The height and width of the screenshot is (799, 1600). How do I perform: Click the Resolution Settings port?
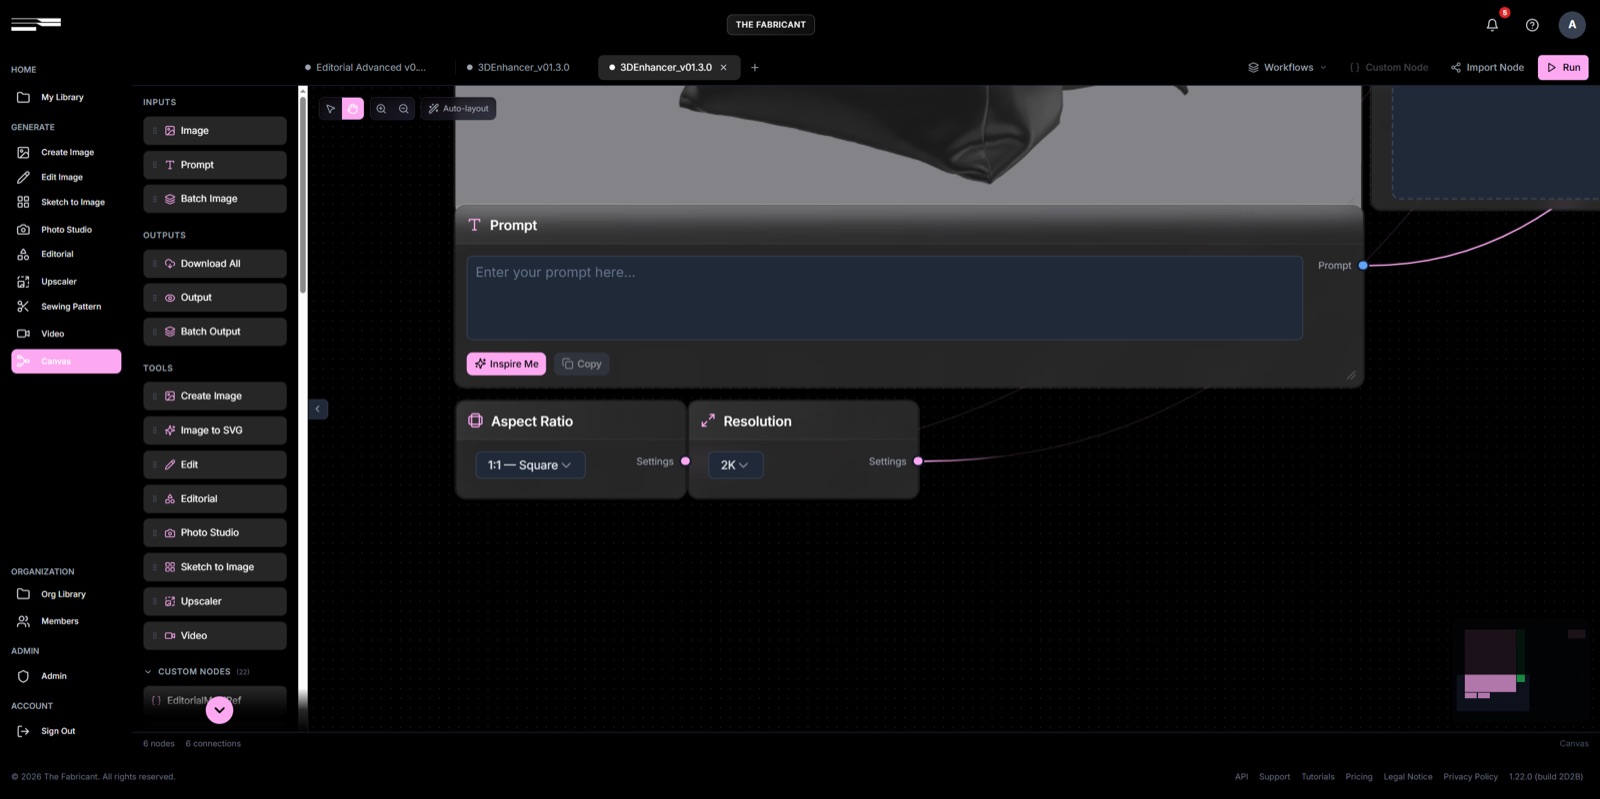pos(918,462)
